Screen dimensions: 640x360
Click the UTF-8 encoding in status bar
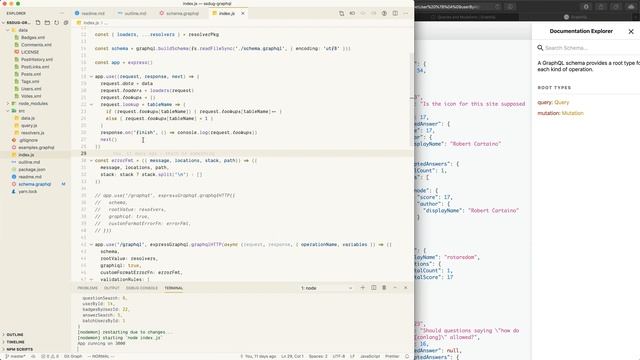338,356
